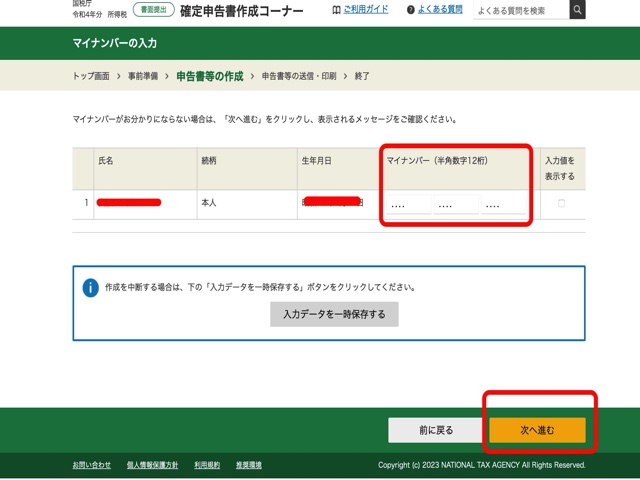
Task: Open the 推奨環境 footer link
Action: click(248, 465)
